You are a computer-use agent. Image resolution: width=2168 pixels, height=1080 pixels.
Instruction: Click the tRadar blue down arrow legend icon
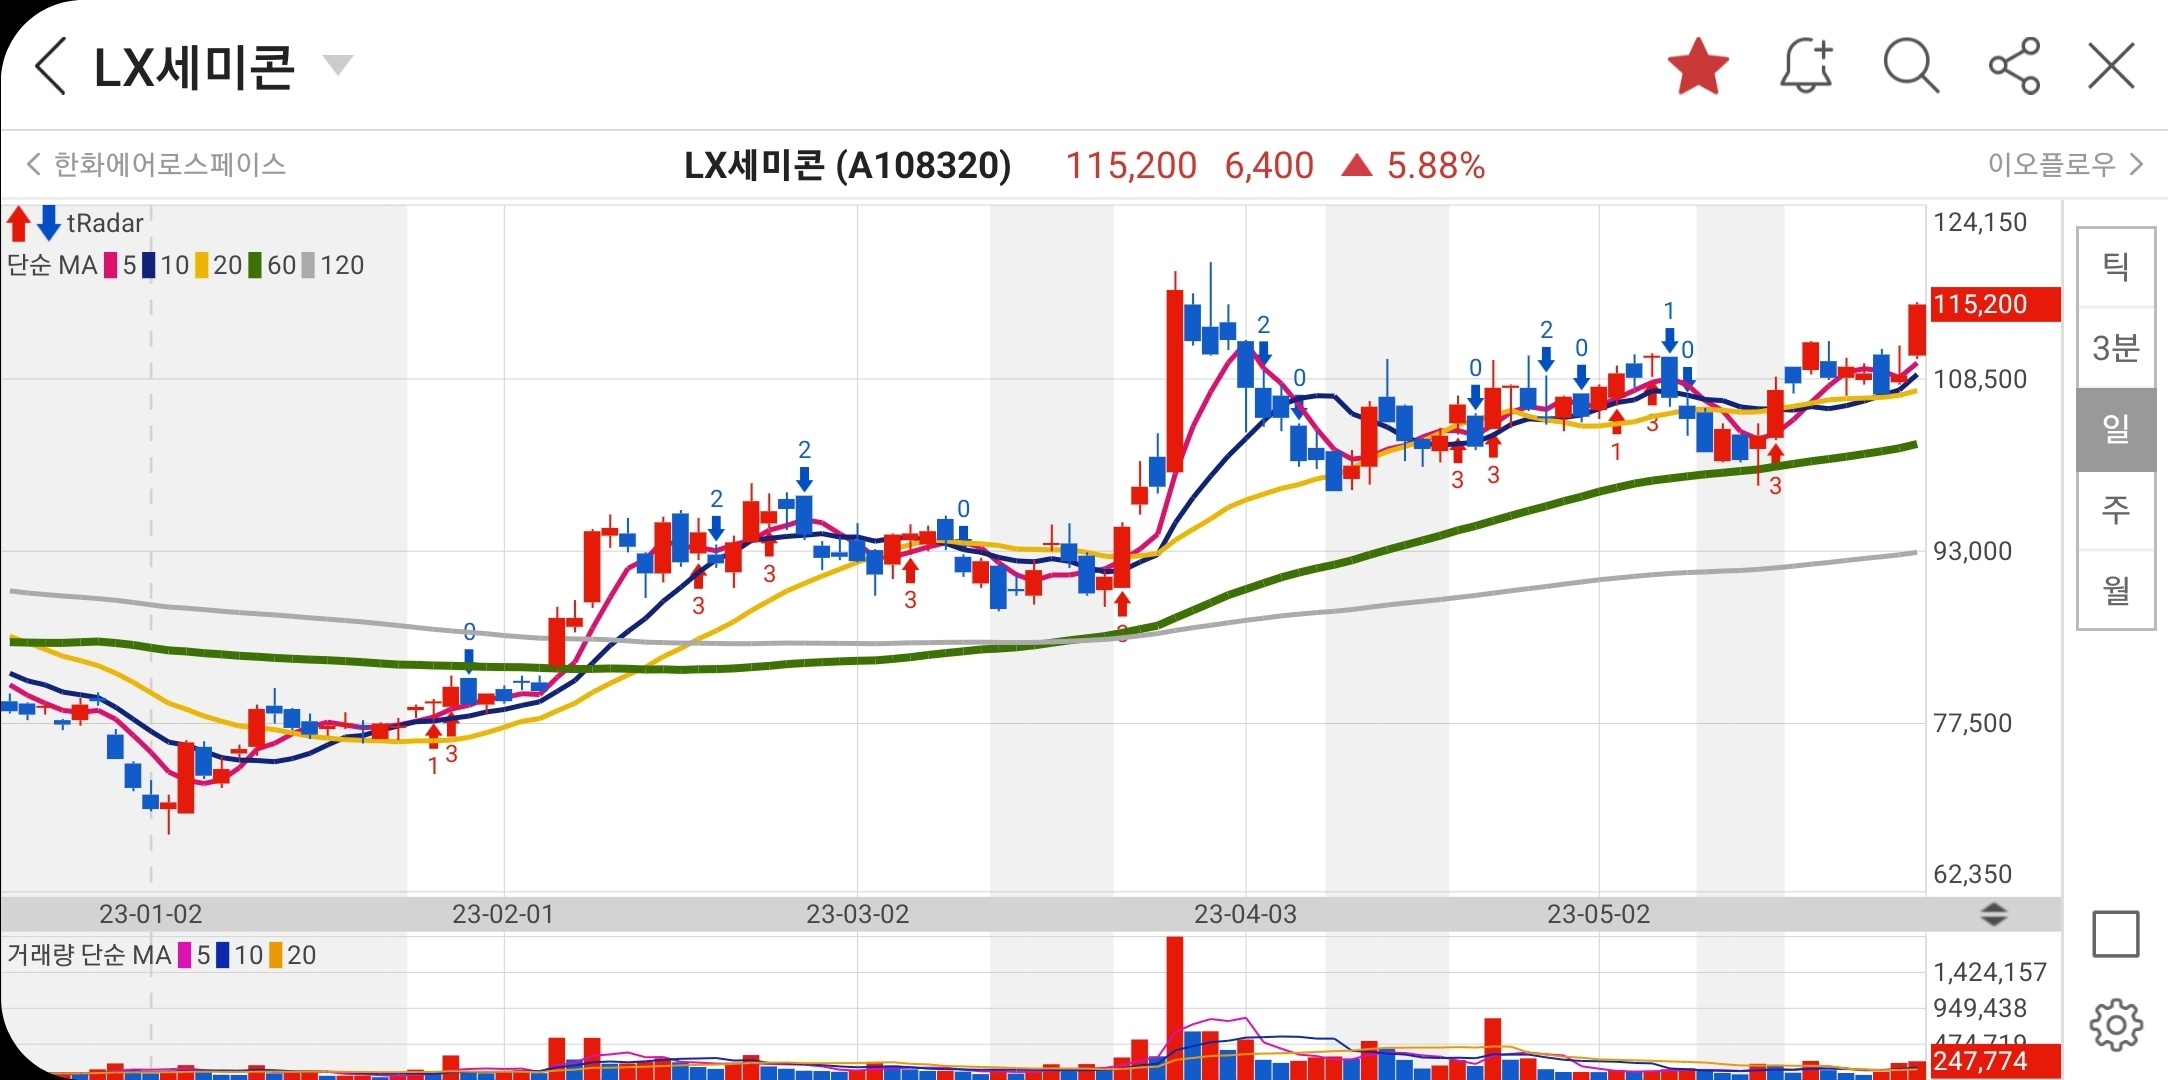point(49,223)
